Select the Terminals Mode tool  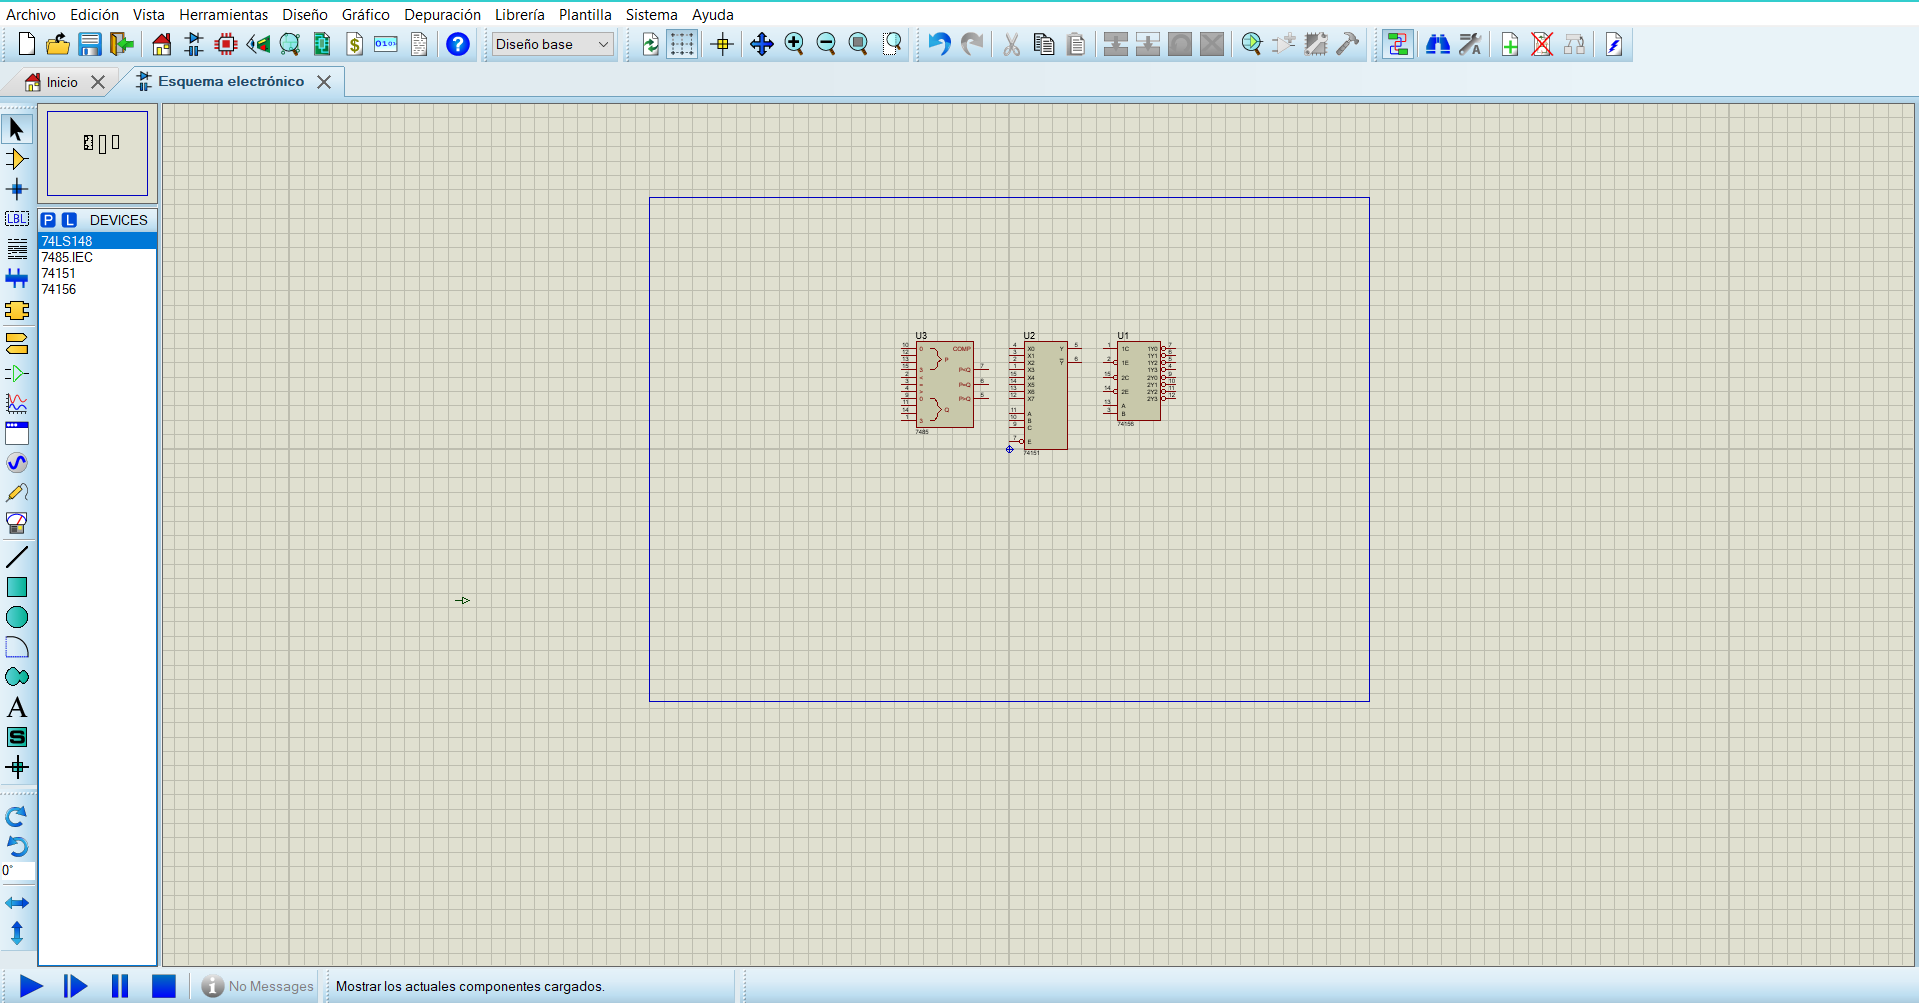[17, 343]
